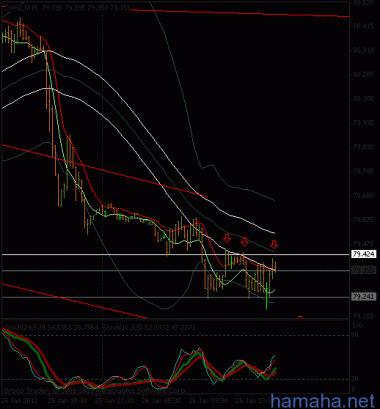Viewport: 380px width, 409px height.
Task: Click the stochastic 80 level label
Action: 355,335
